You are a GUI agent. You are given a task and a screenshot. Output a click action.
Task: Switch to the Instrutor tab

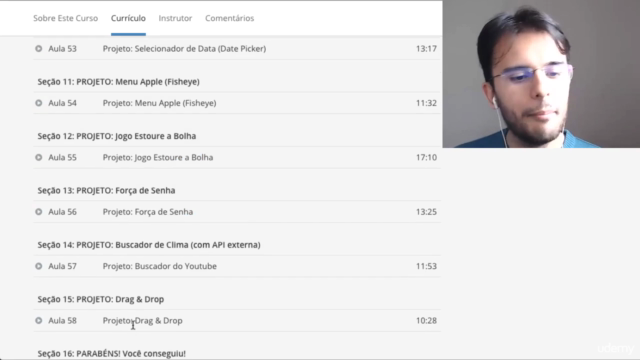point(175,18)
